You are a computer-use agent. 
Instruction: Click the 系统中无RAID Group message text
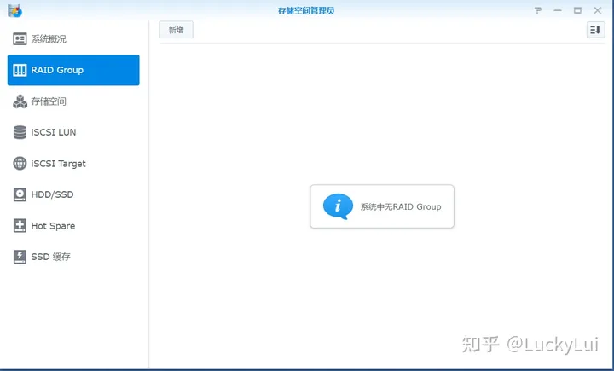pyautogui.click(x=401, y=207)
